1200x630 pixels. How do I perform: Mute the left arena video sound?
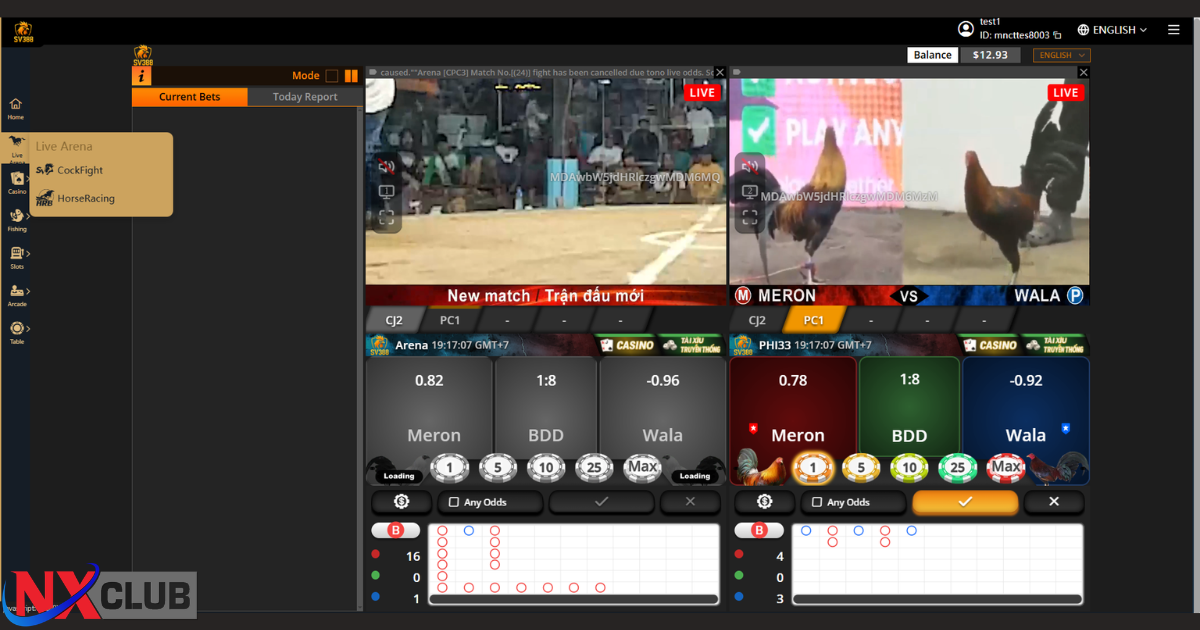pyautogui.click(x=386, y=166)
